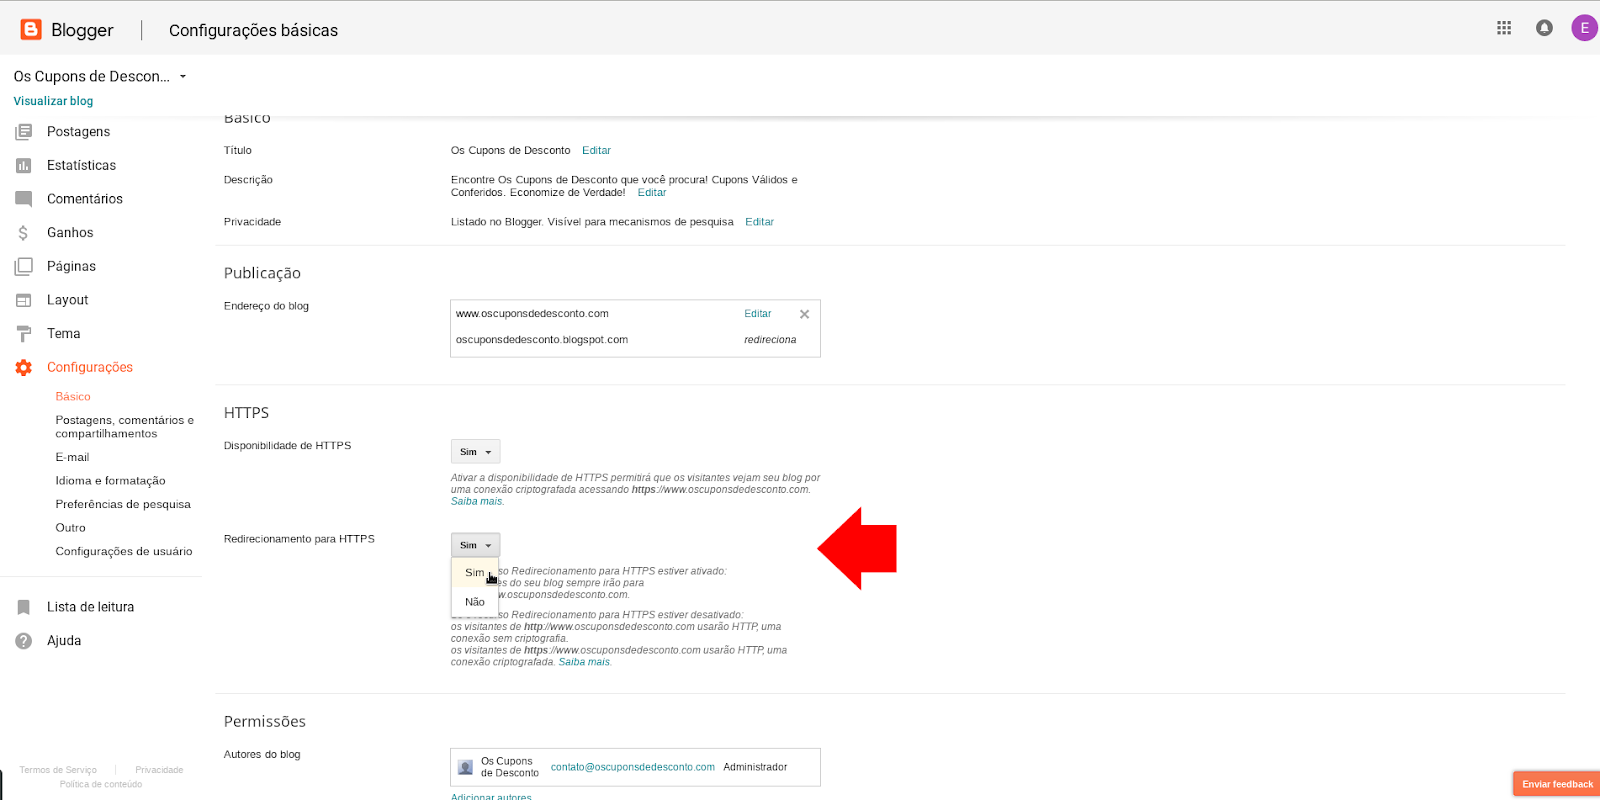Viewport: 1600px width, 800px height.
Task: Open Estatísticas in the sidebar
Action: 81,166
